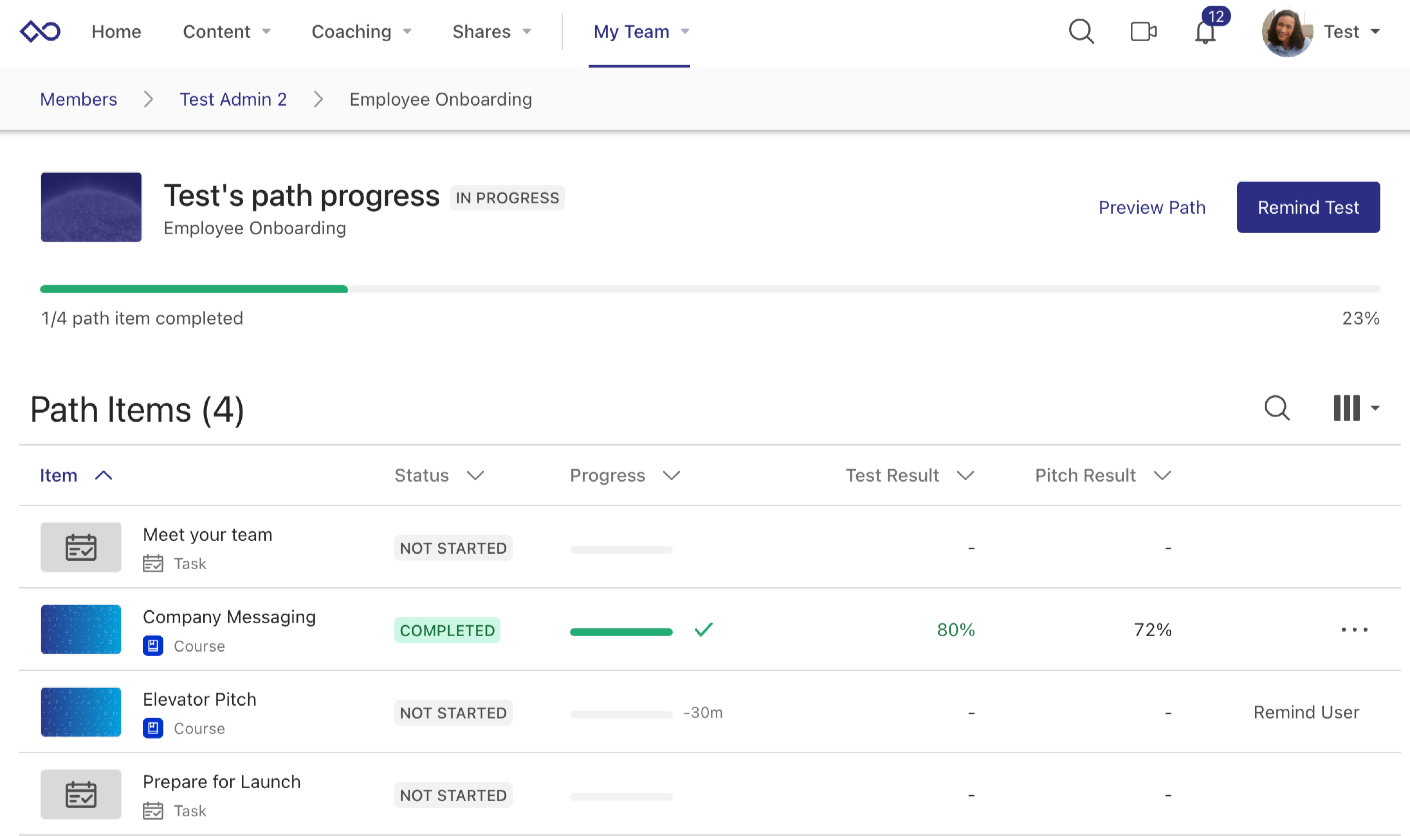Open the Status column filter chevron
The width and height of the screenshot is (1410, 836).
475,475
